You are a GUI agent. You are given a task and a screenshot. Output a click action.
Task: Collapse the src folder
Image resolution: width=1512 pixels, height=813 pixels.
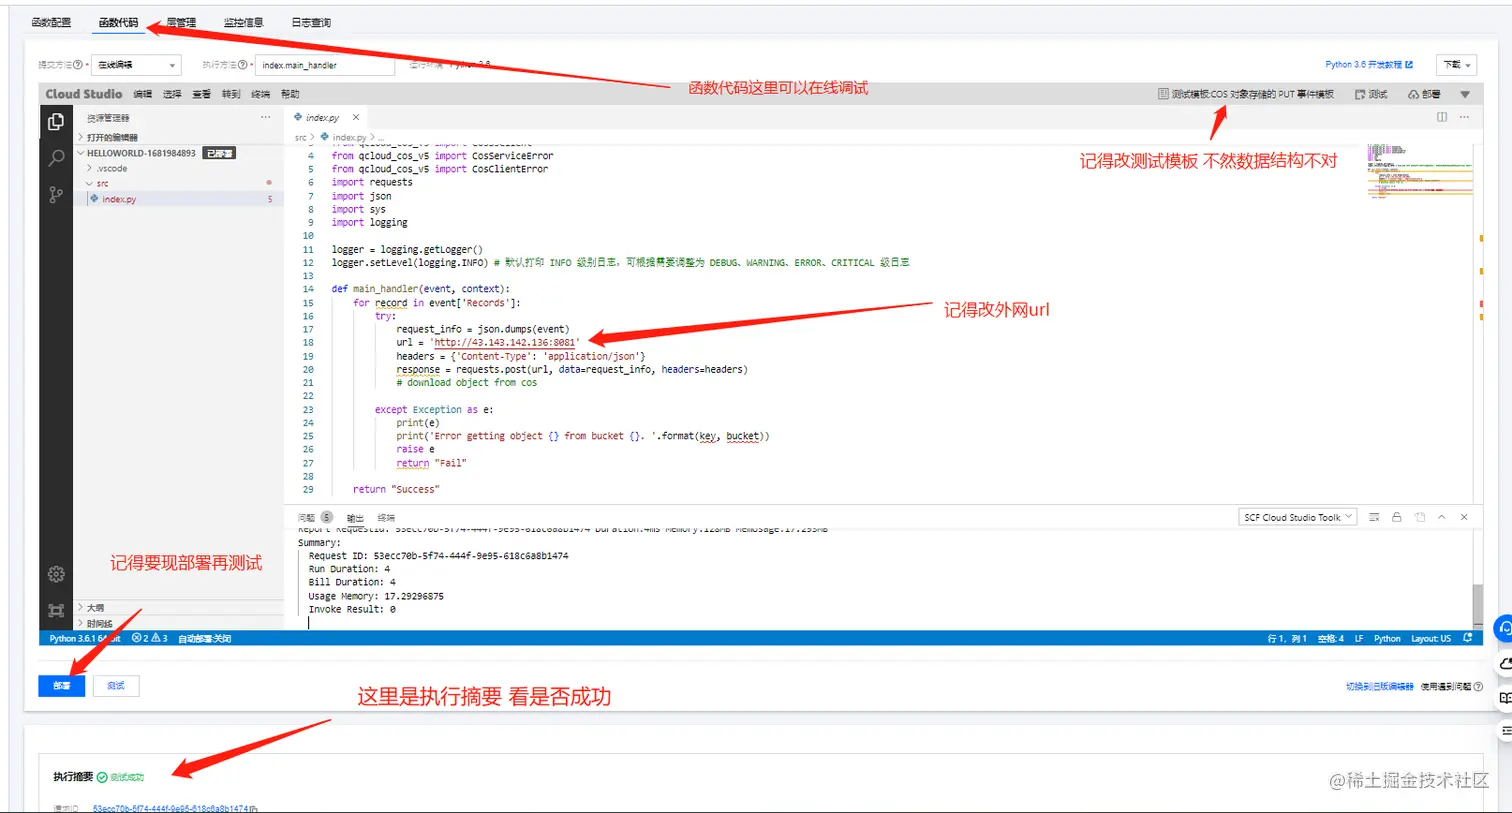(178, 184)
